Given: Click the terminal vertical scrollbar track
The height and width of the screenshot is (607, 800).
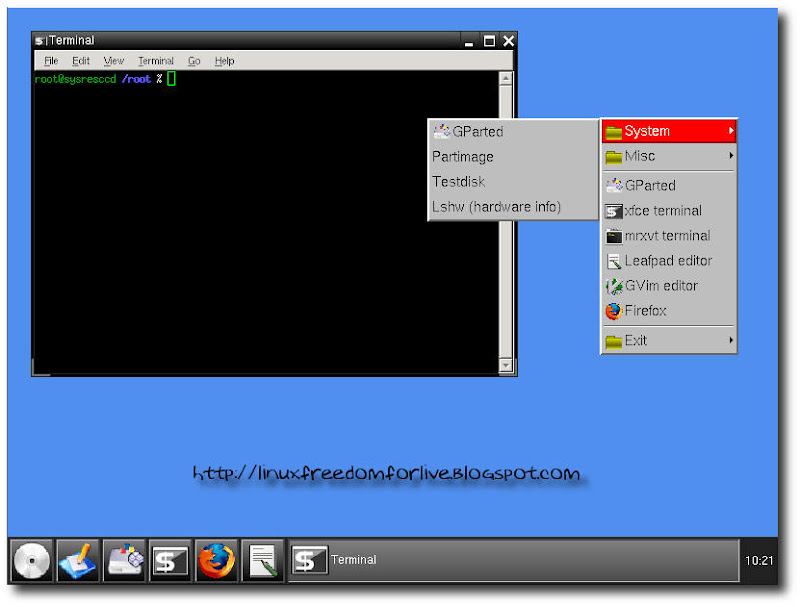Looking at the screenshot, I should 505,222.
